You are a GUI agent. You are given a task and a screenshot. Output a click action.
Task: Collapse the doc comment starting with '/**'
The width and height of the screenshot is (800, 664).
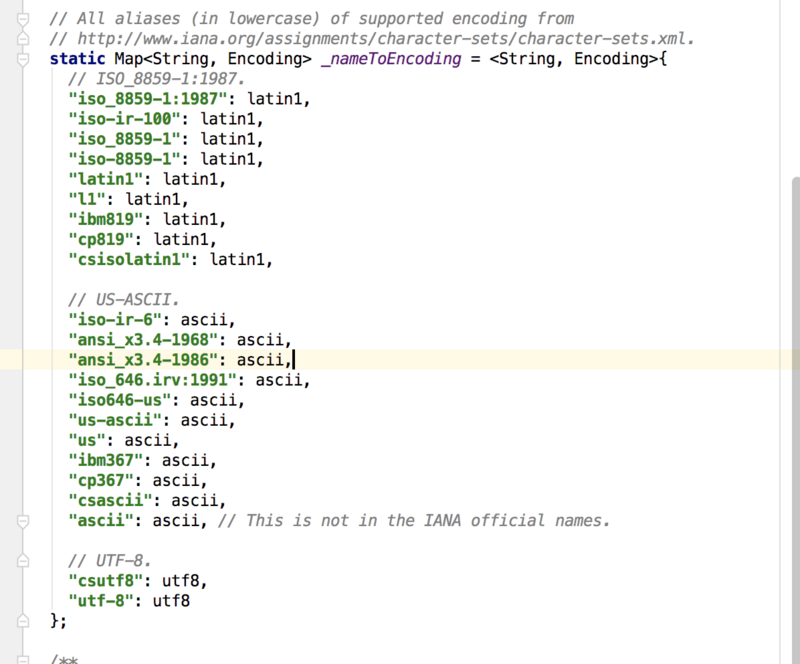23,658
